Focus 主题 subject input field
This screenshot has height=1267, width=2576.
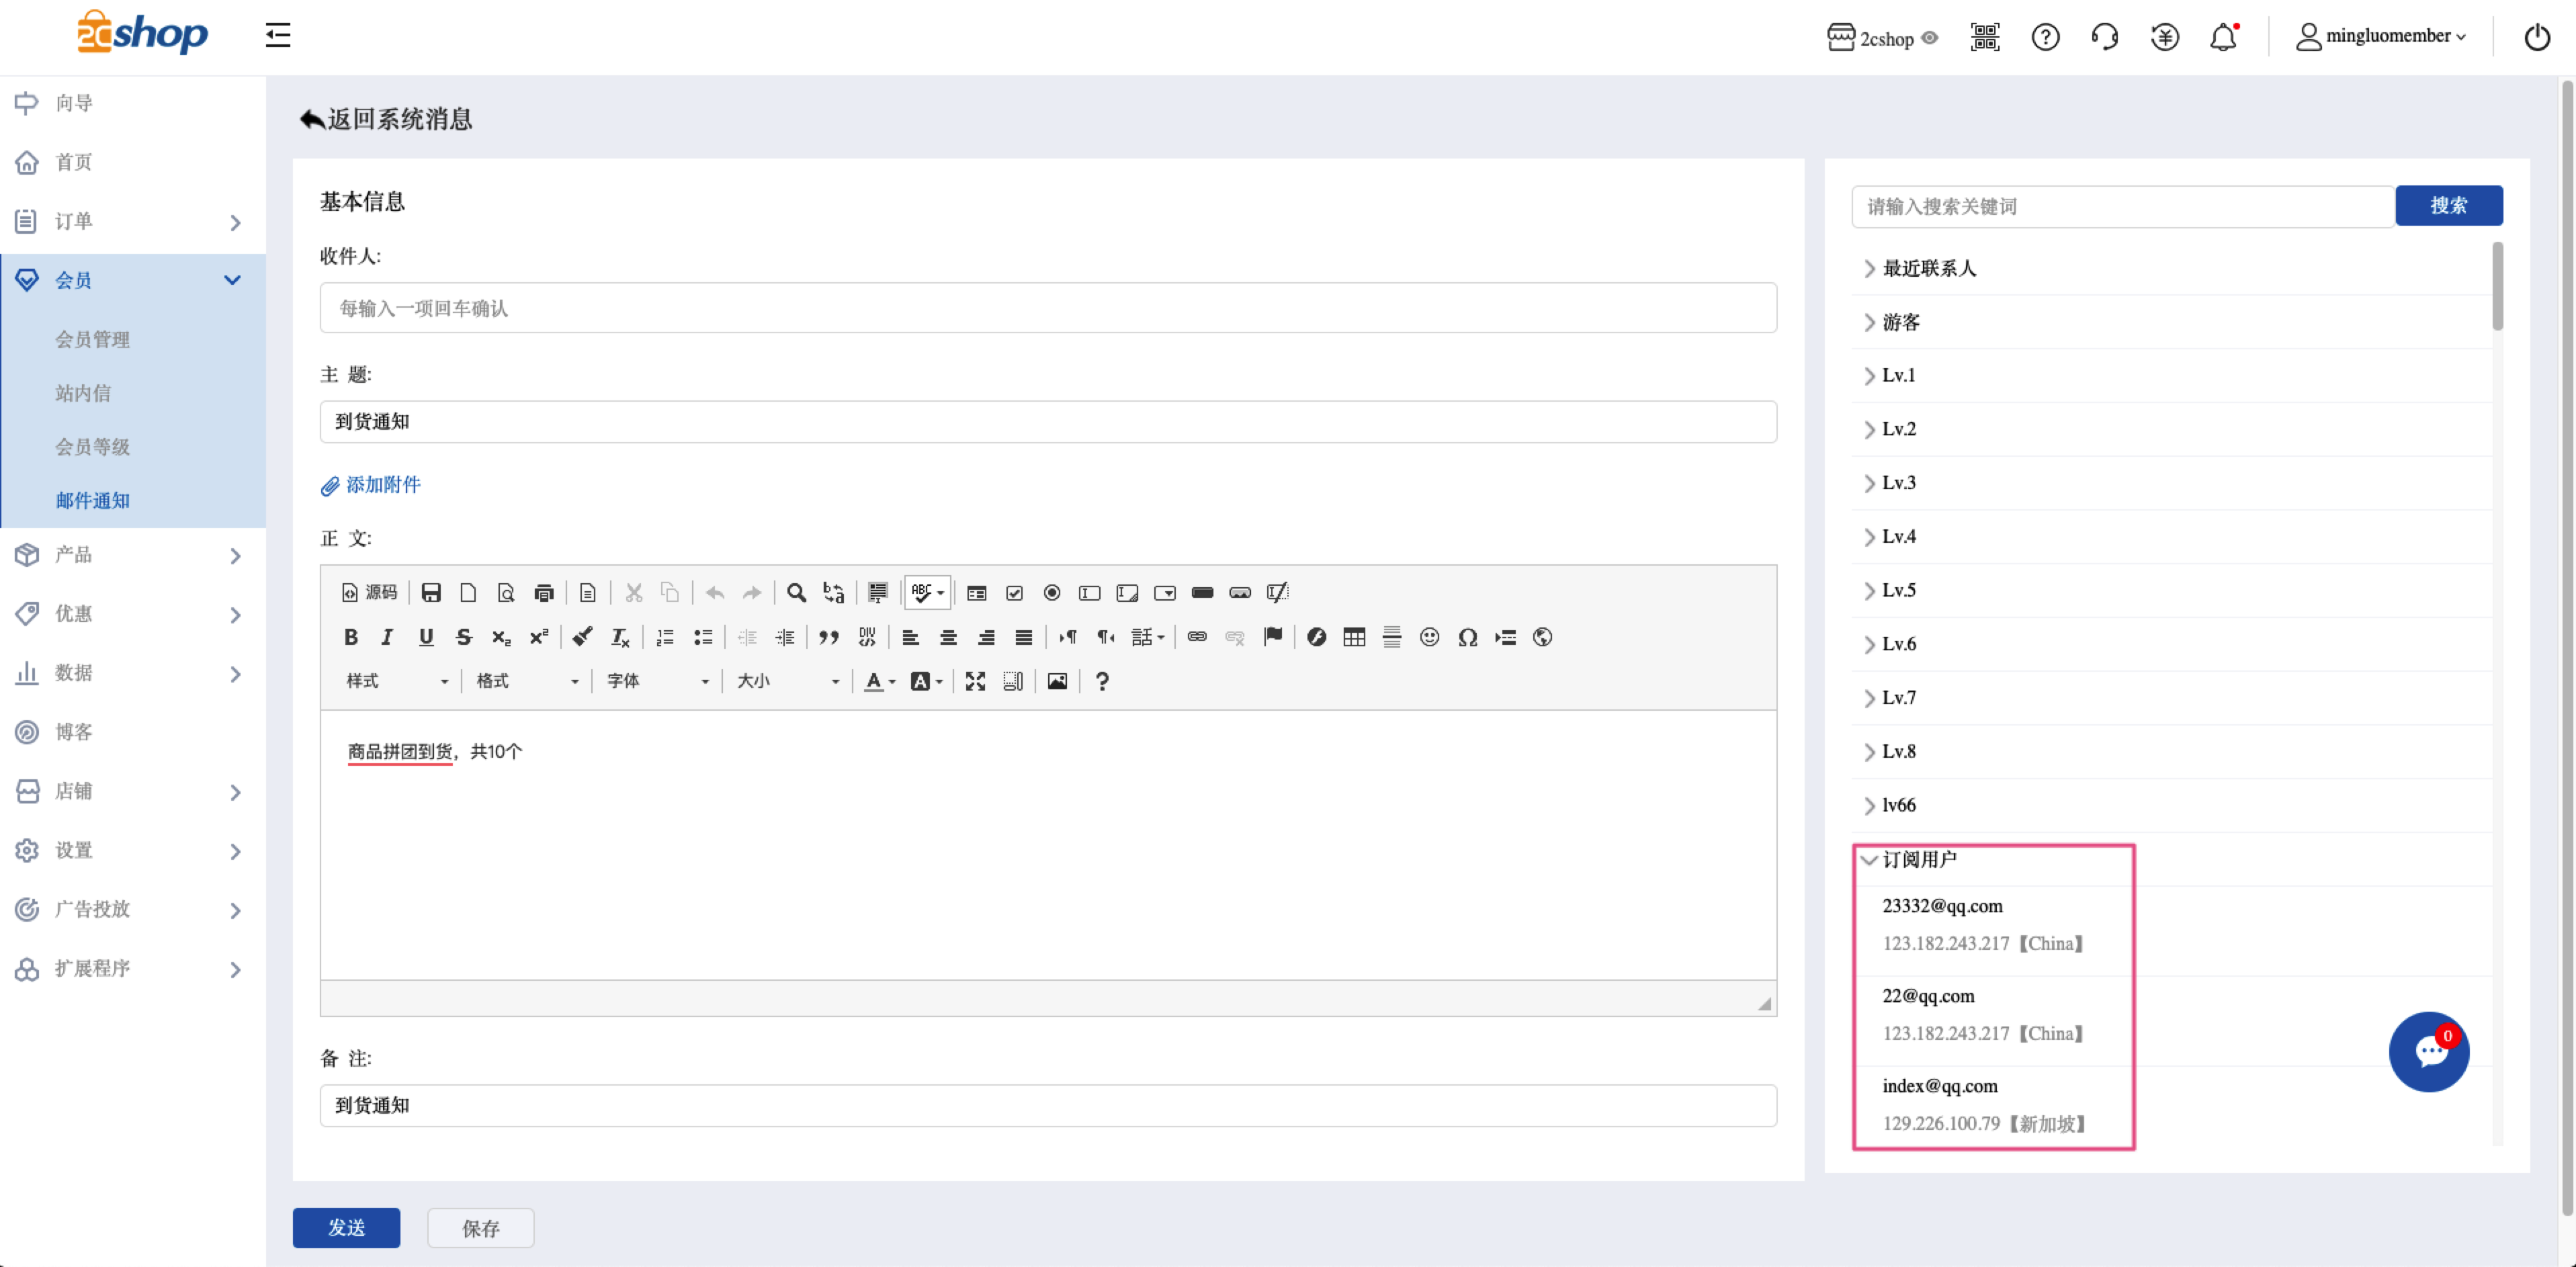[1048, 422]
